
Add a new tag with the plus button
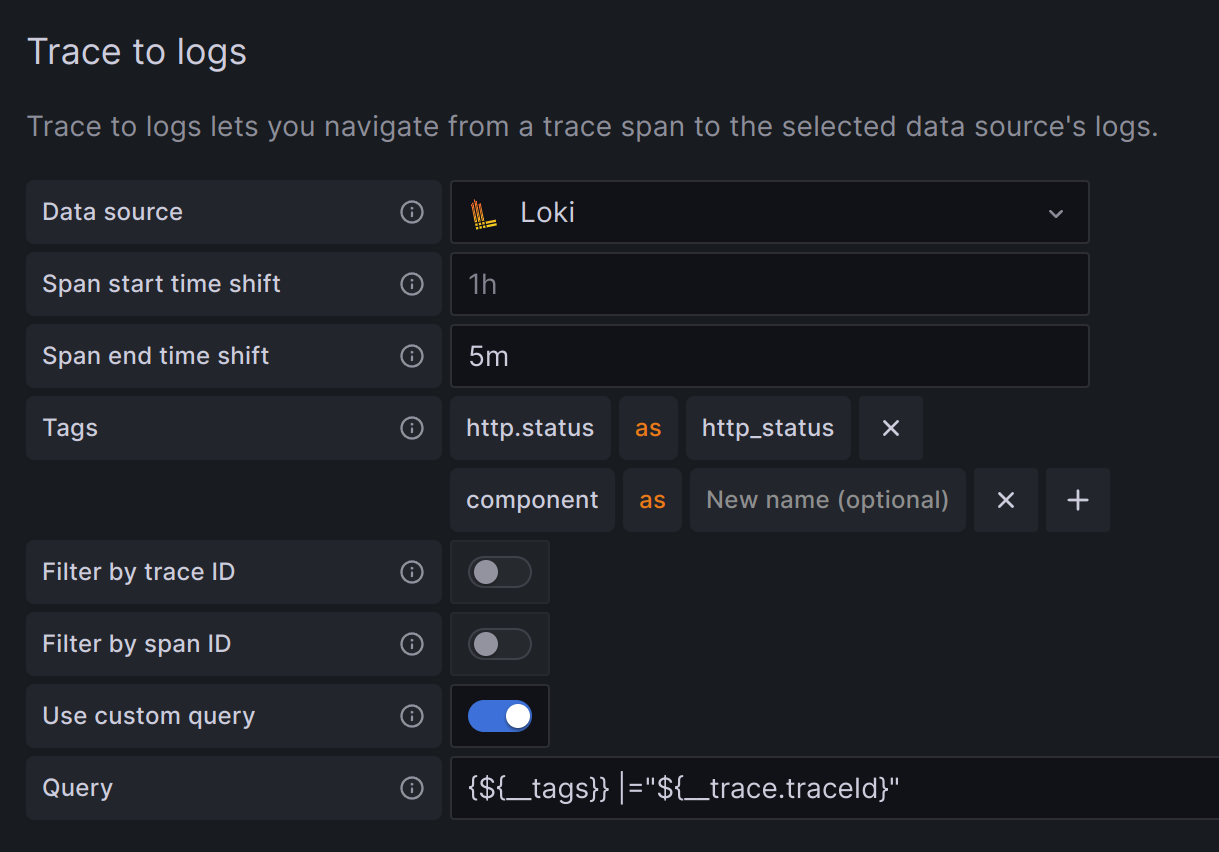[1077, 500]
